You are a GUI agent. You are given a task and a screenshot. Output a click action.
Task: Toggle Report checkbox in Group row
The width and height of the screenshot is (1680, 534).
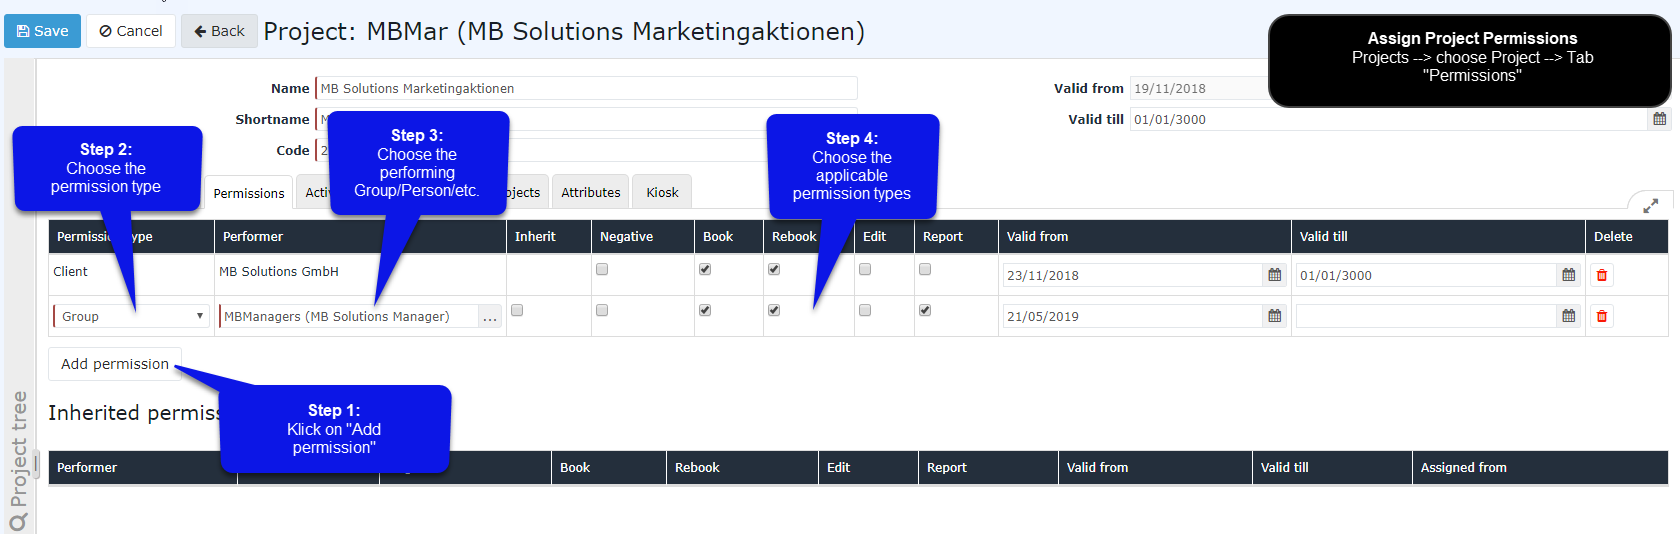pos(925,310)
